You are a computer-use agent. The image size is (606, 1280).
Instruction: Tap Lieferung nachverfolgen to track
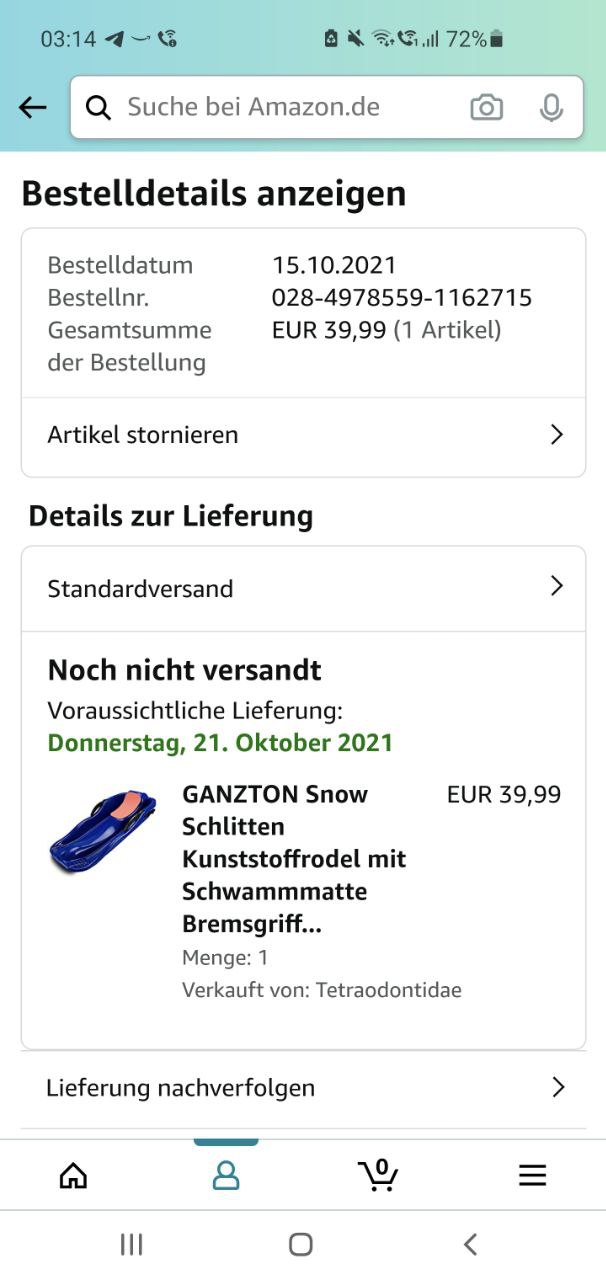click(180, 1088)
